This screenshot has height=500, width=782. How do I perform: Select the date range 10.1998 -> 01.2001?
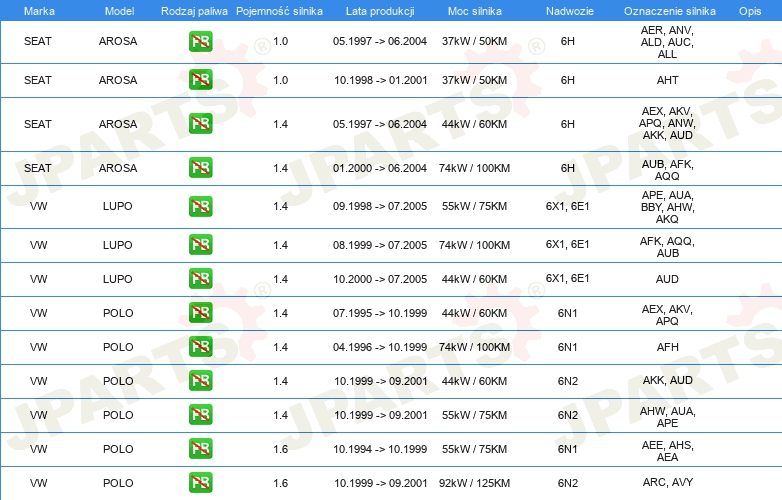click(381, 80)
